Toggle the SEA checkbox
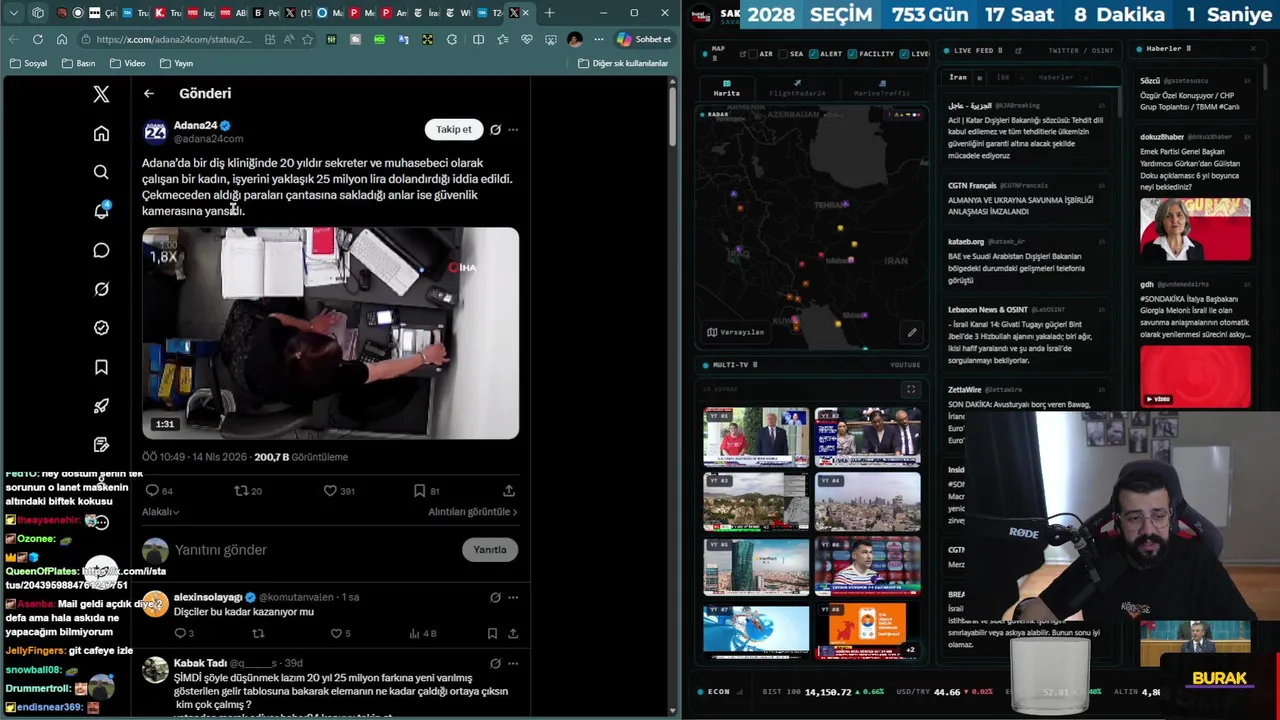Viewport: 1280px width, 720px height. (785, 54)
